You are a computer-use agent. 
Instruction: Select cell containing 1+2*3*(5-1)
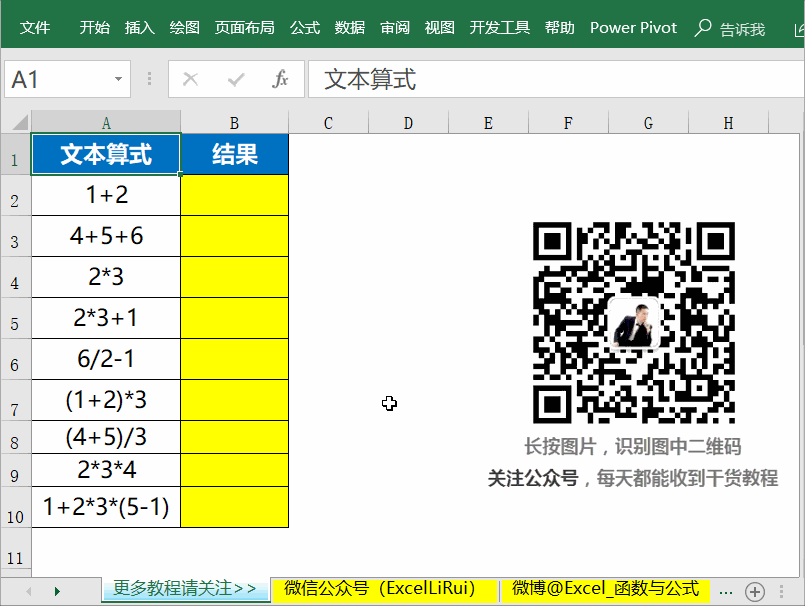[106, 507]
